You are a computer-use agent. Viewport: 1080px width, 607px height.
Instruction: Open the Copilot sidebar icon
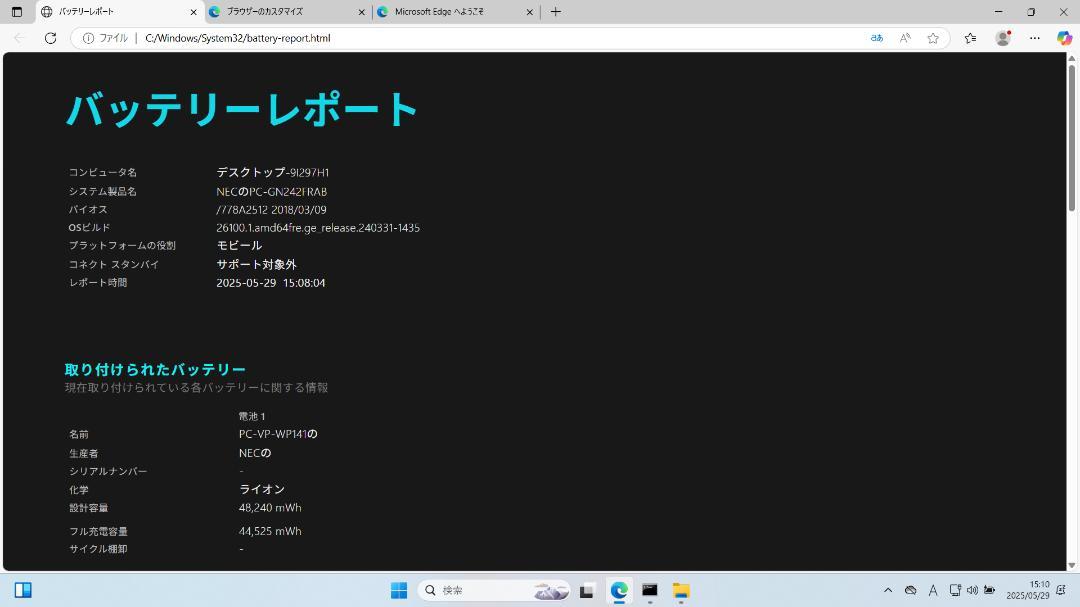[1064, 38]
